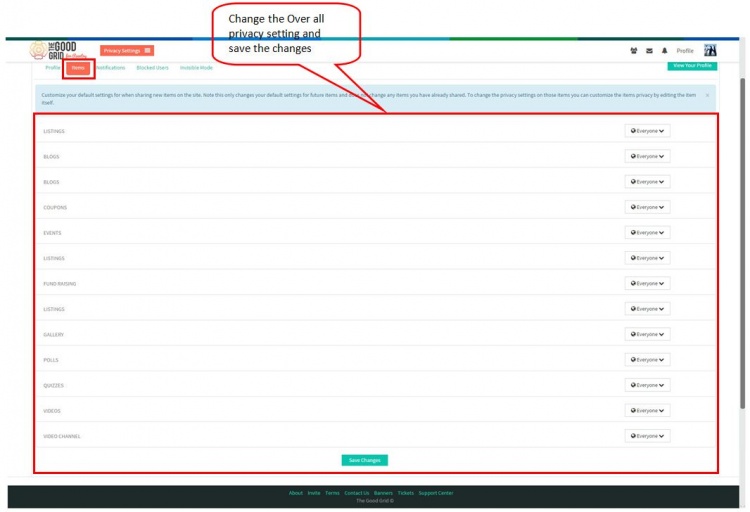Click the Save Changes button

point(364,460)
